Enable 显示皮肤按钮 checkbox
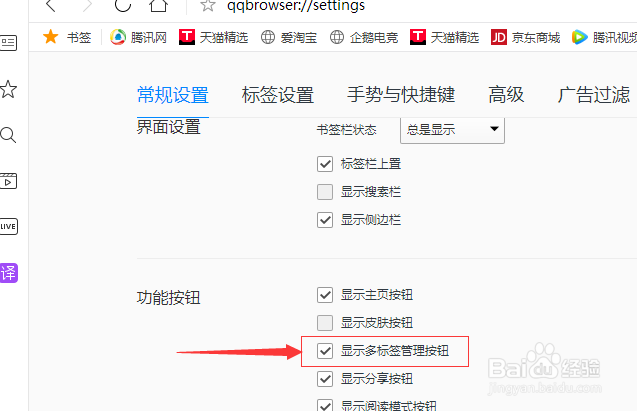637x411 pixels. pyautogui.click(x=325, y=323)
